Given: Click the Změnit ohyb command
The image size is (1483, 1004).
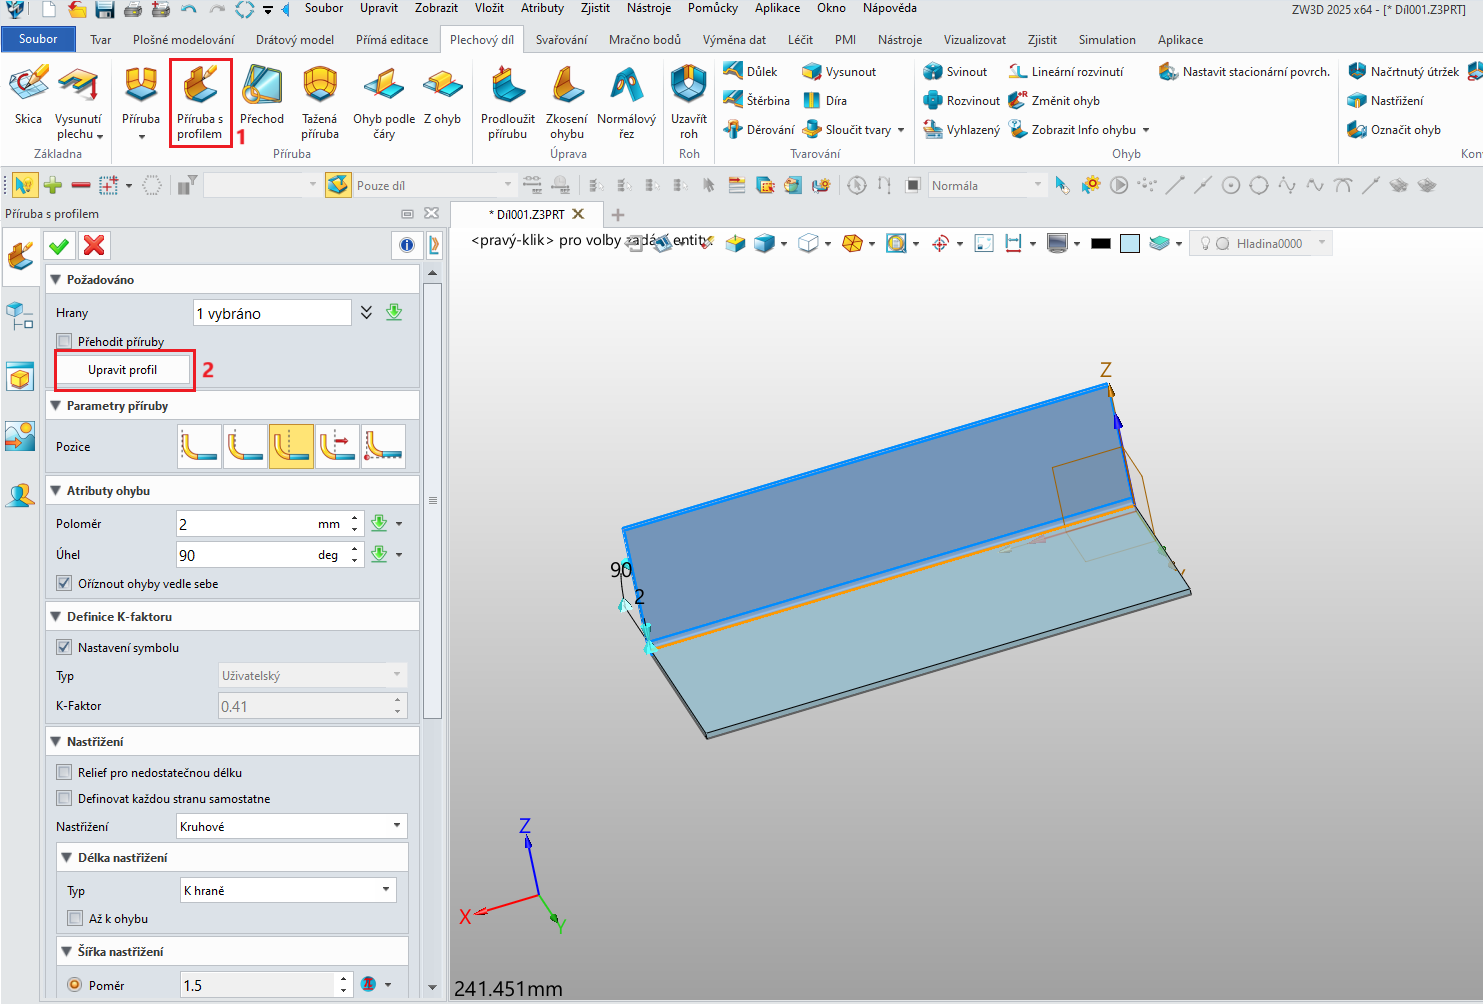Looking at the screenshot, I should [1054, 100].
